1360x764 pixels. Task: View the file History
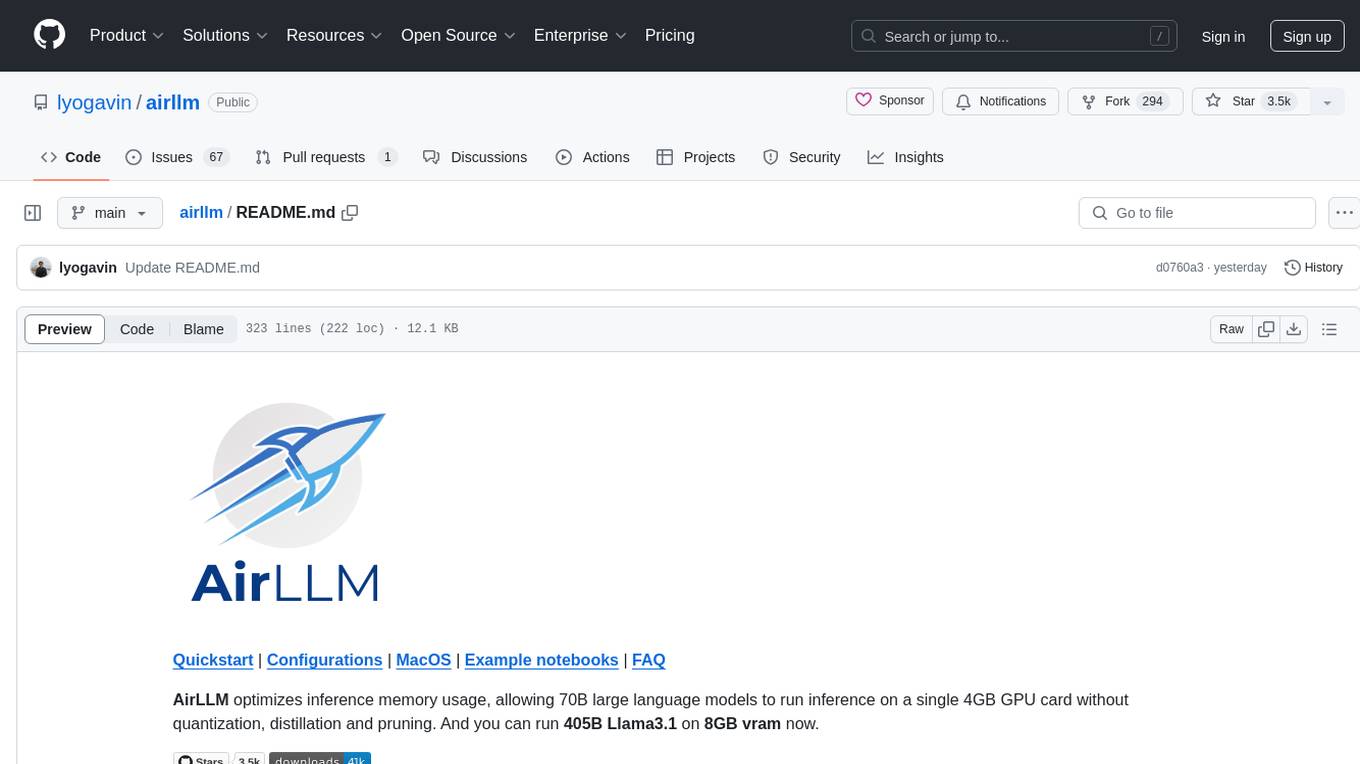tap(1313, 268)
